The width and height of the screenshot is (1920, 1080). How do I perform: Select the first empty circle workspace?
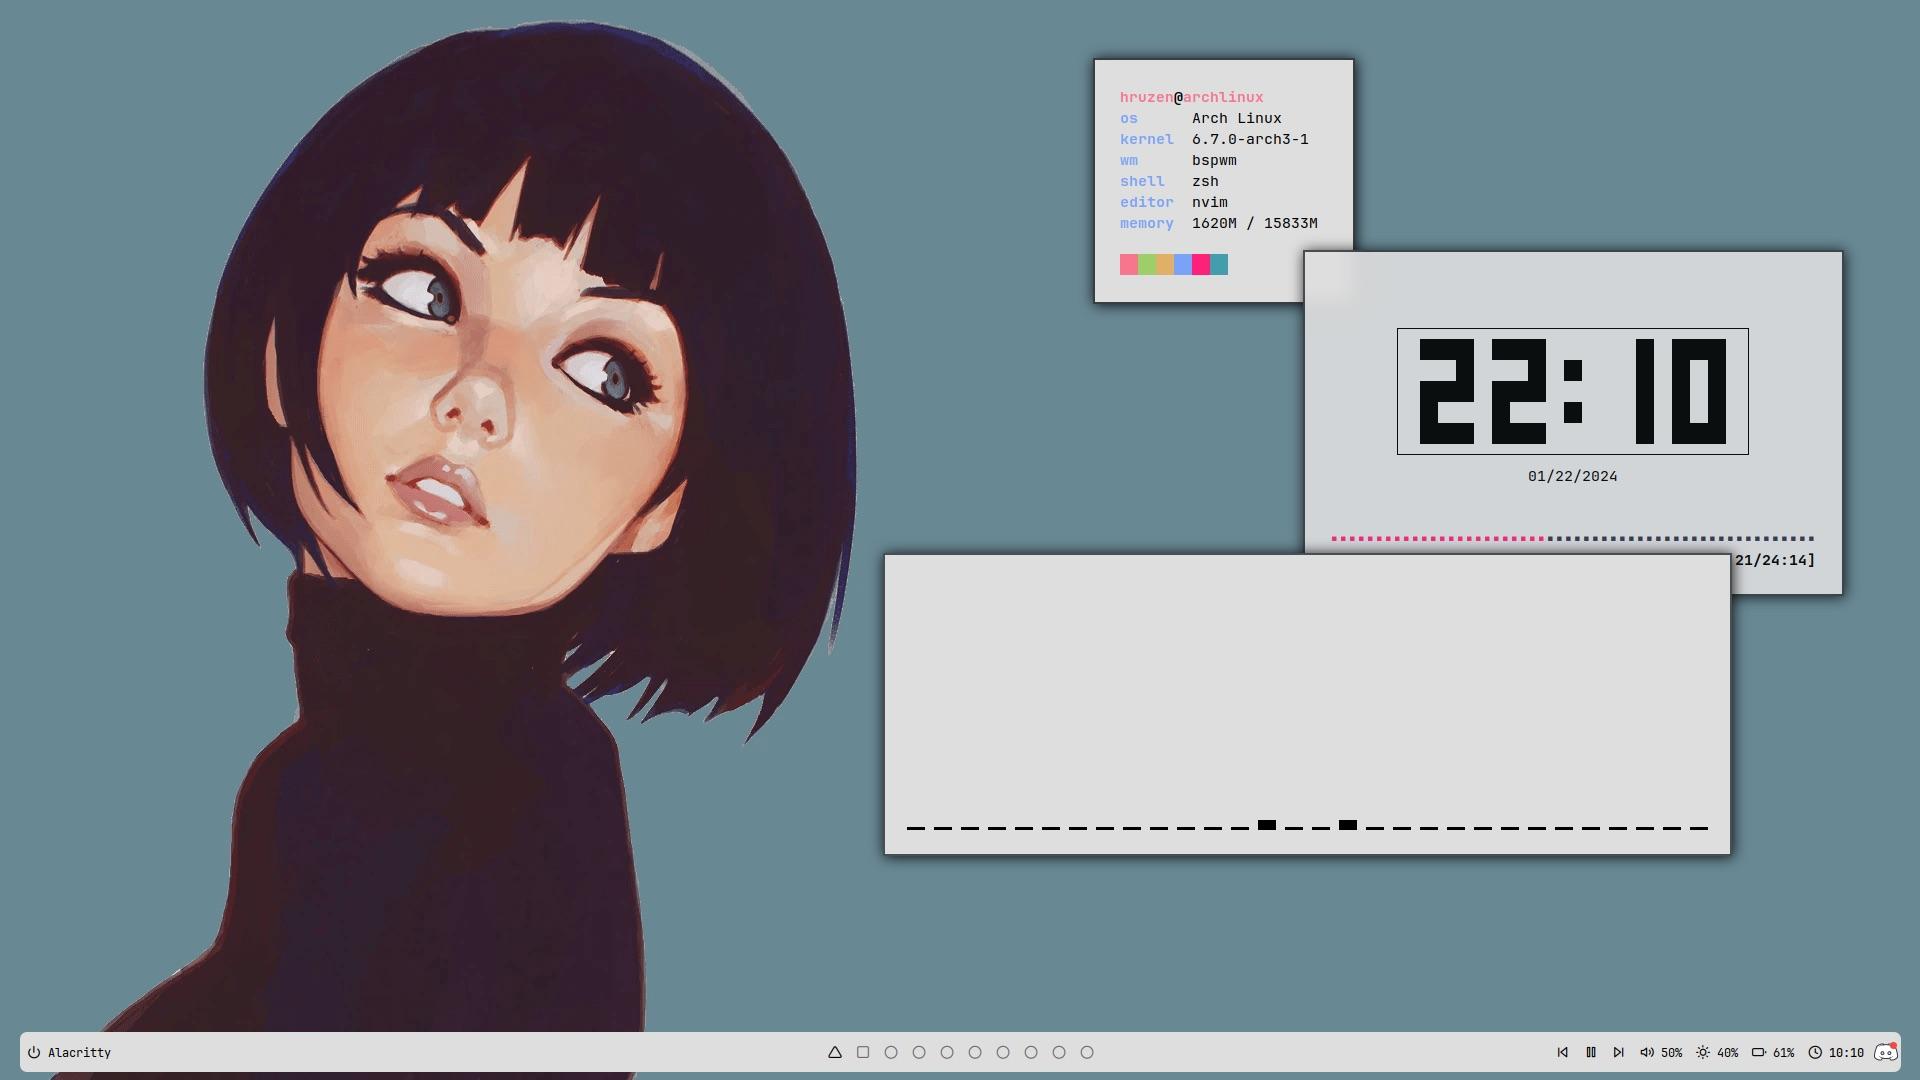click(x=891, y=1052)
